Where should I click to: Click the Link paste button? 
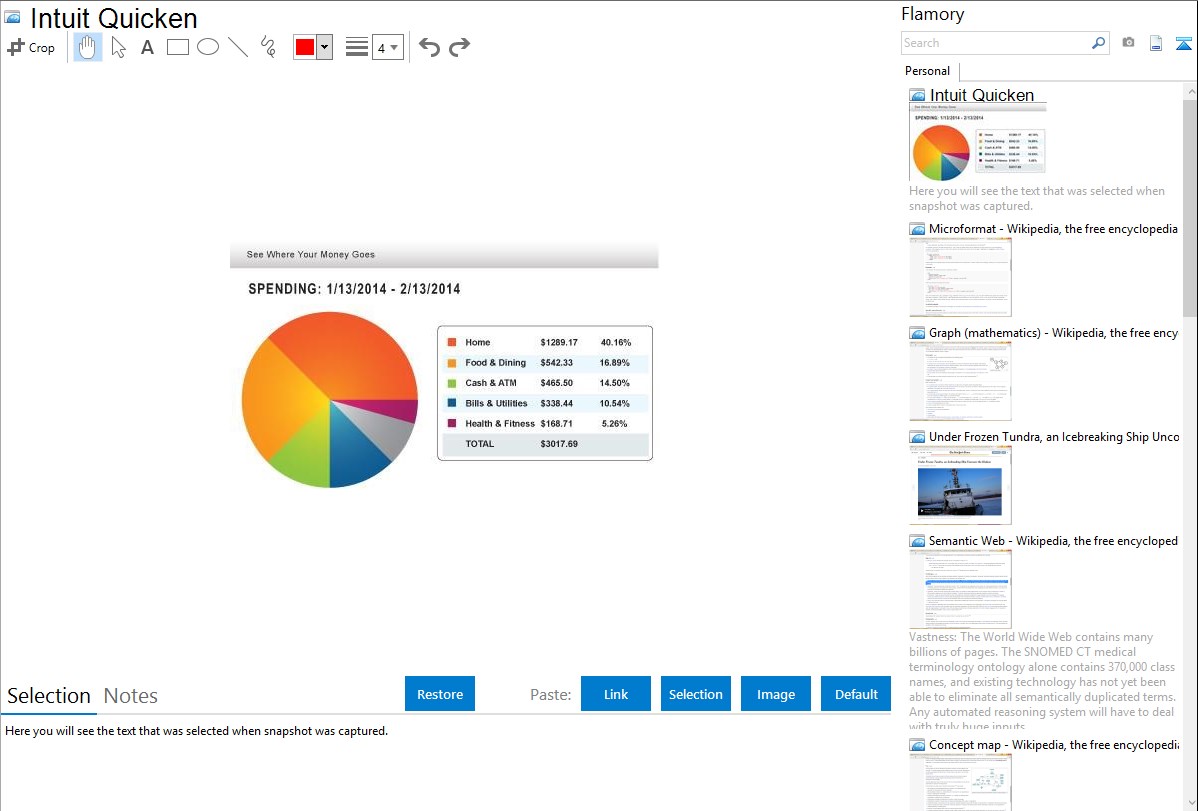point(616,694)
